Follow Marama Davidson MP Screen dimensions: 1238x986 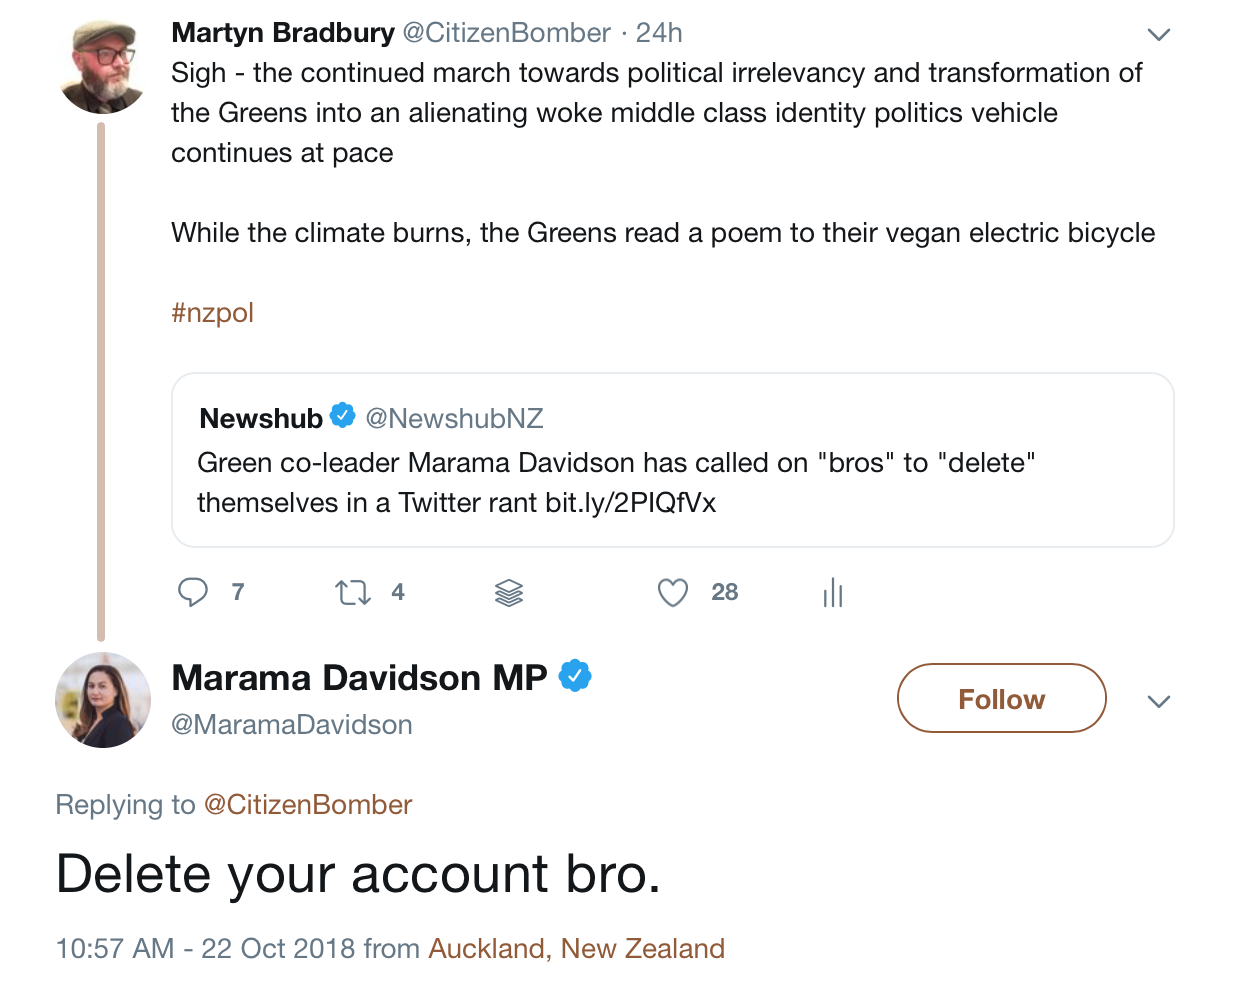(x=1001, y=699)
